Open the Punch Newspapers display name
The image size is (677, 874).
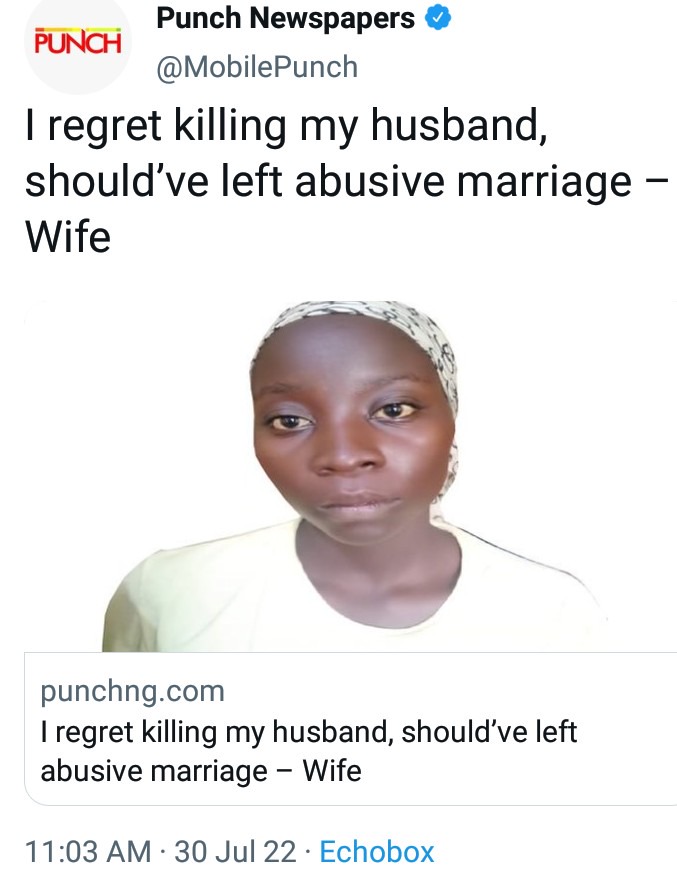285,18
